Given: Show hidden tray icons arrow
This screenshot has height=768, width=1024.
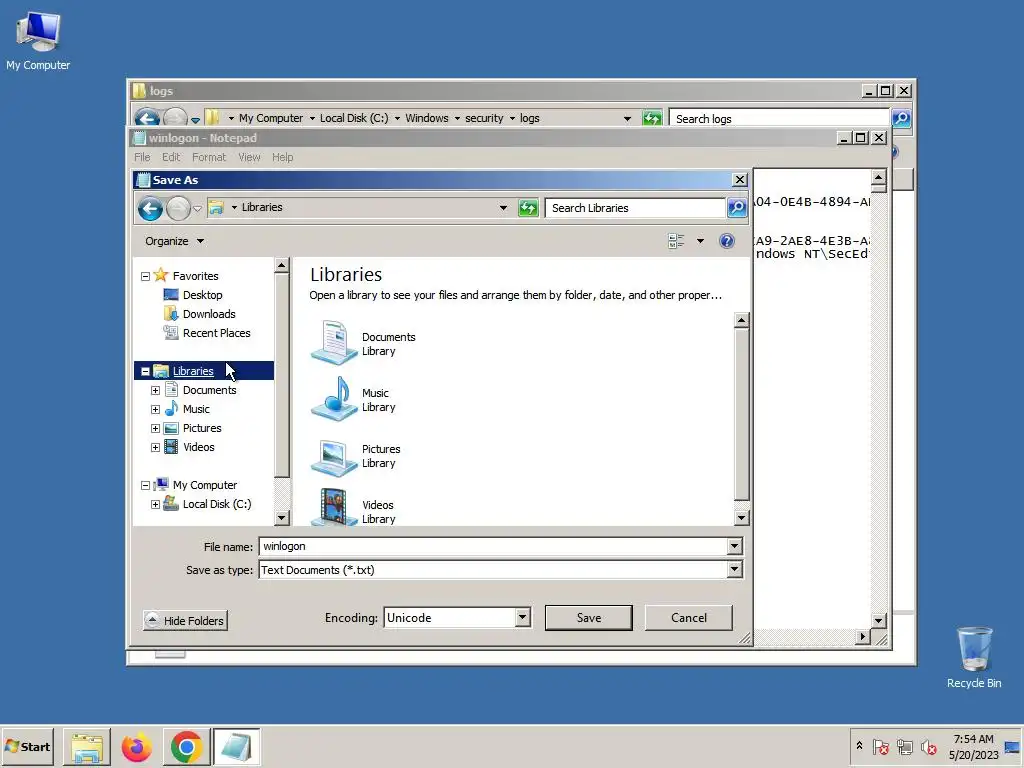Looking at the screenshot, I should coord(859,746).
